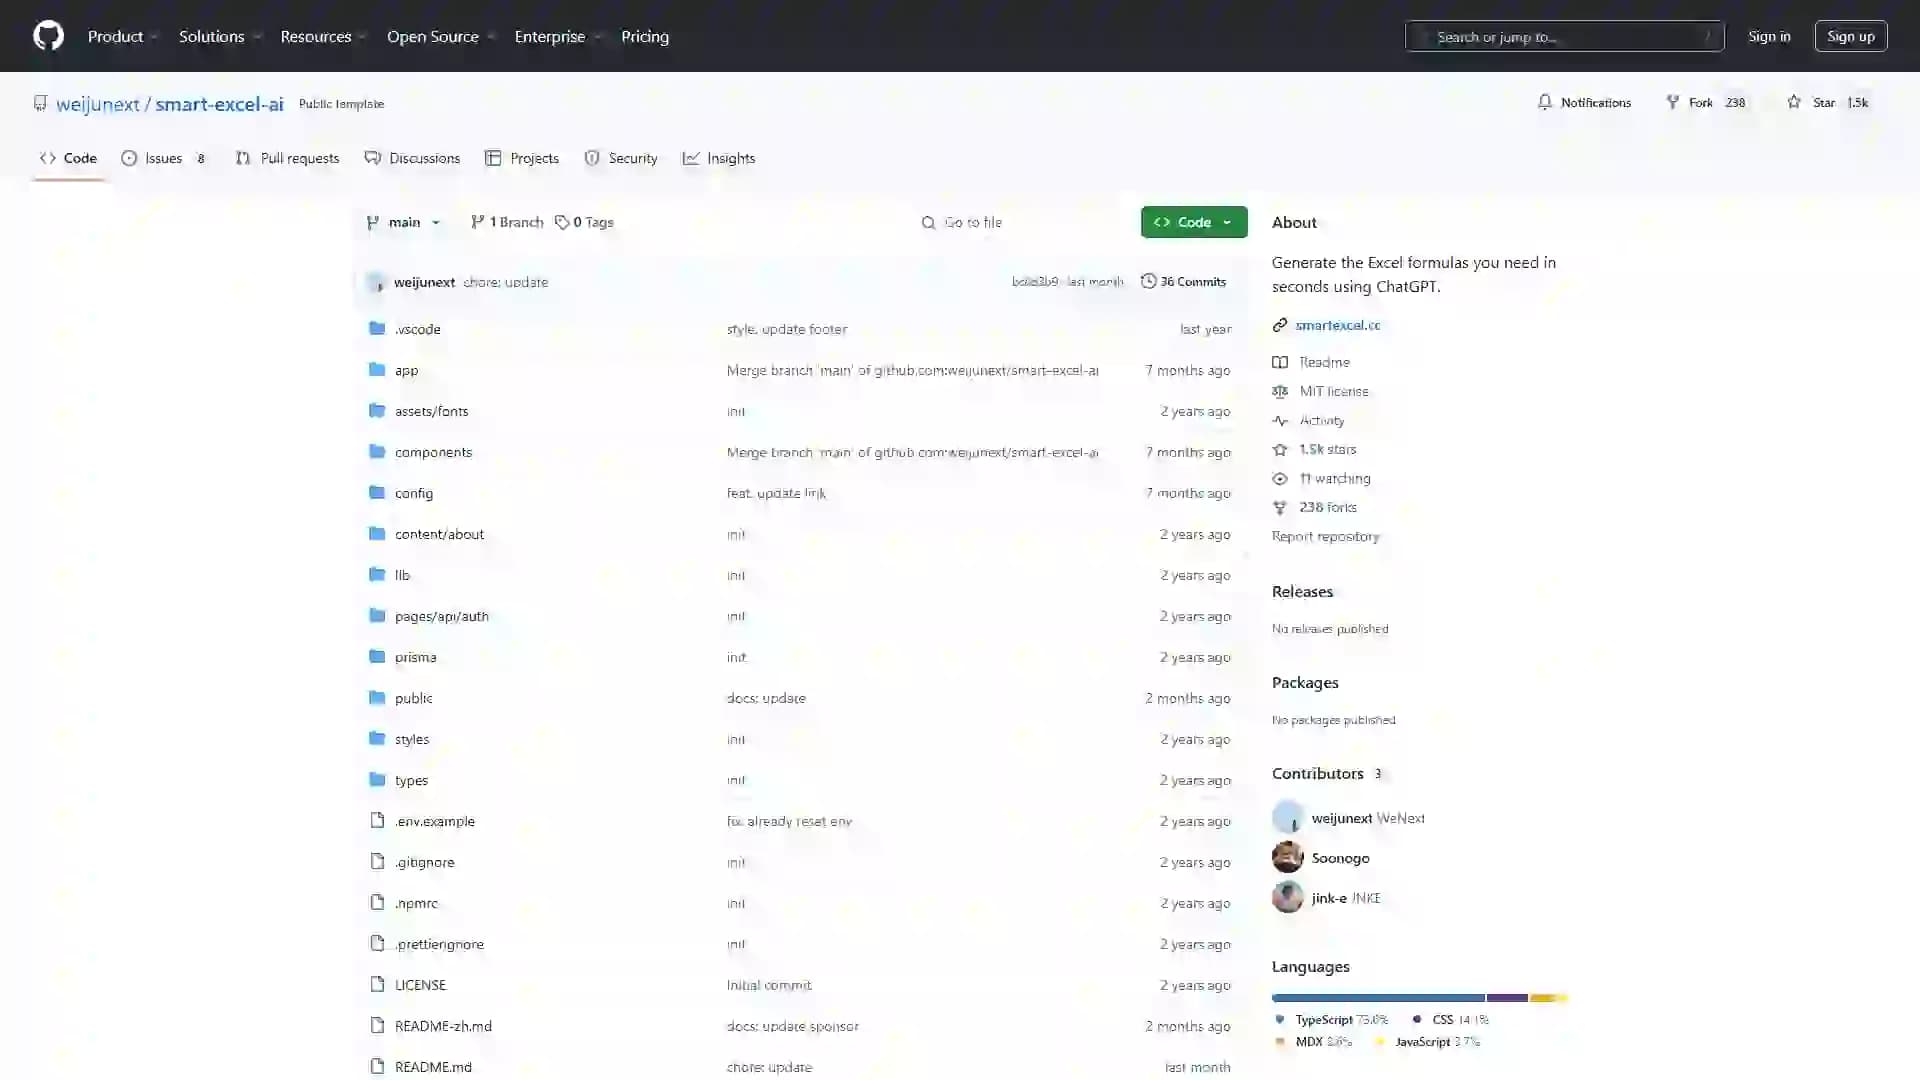The height and width of the screenshot is (1080, 1920).
Task: Open the smartexcel.cc website link
Action: tap(1337, 324)
